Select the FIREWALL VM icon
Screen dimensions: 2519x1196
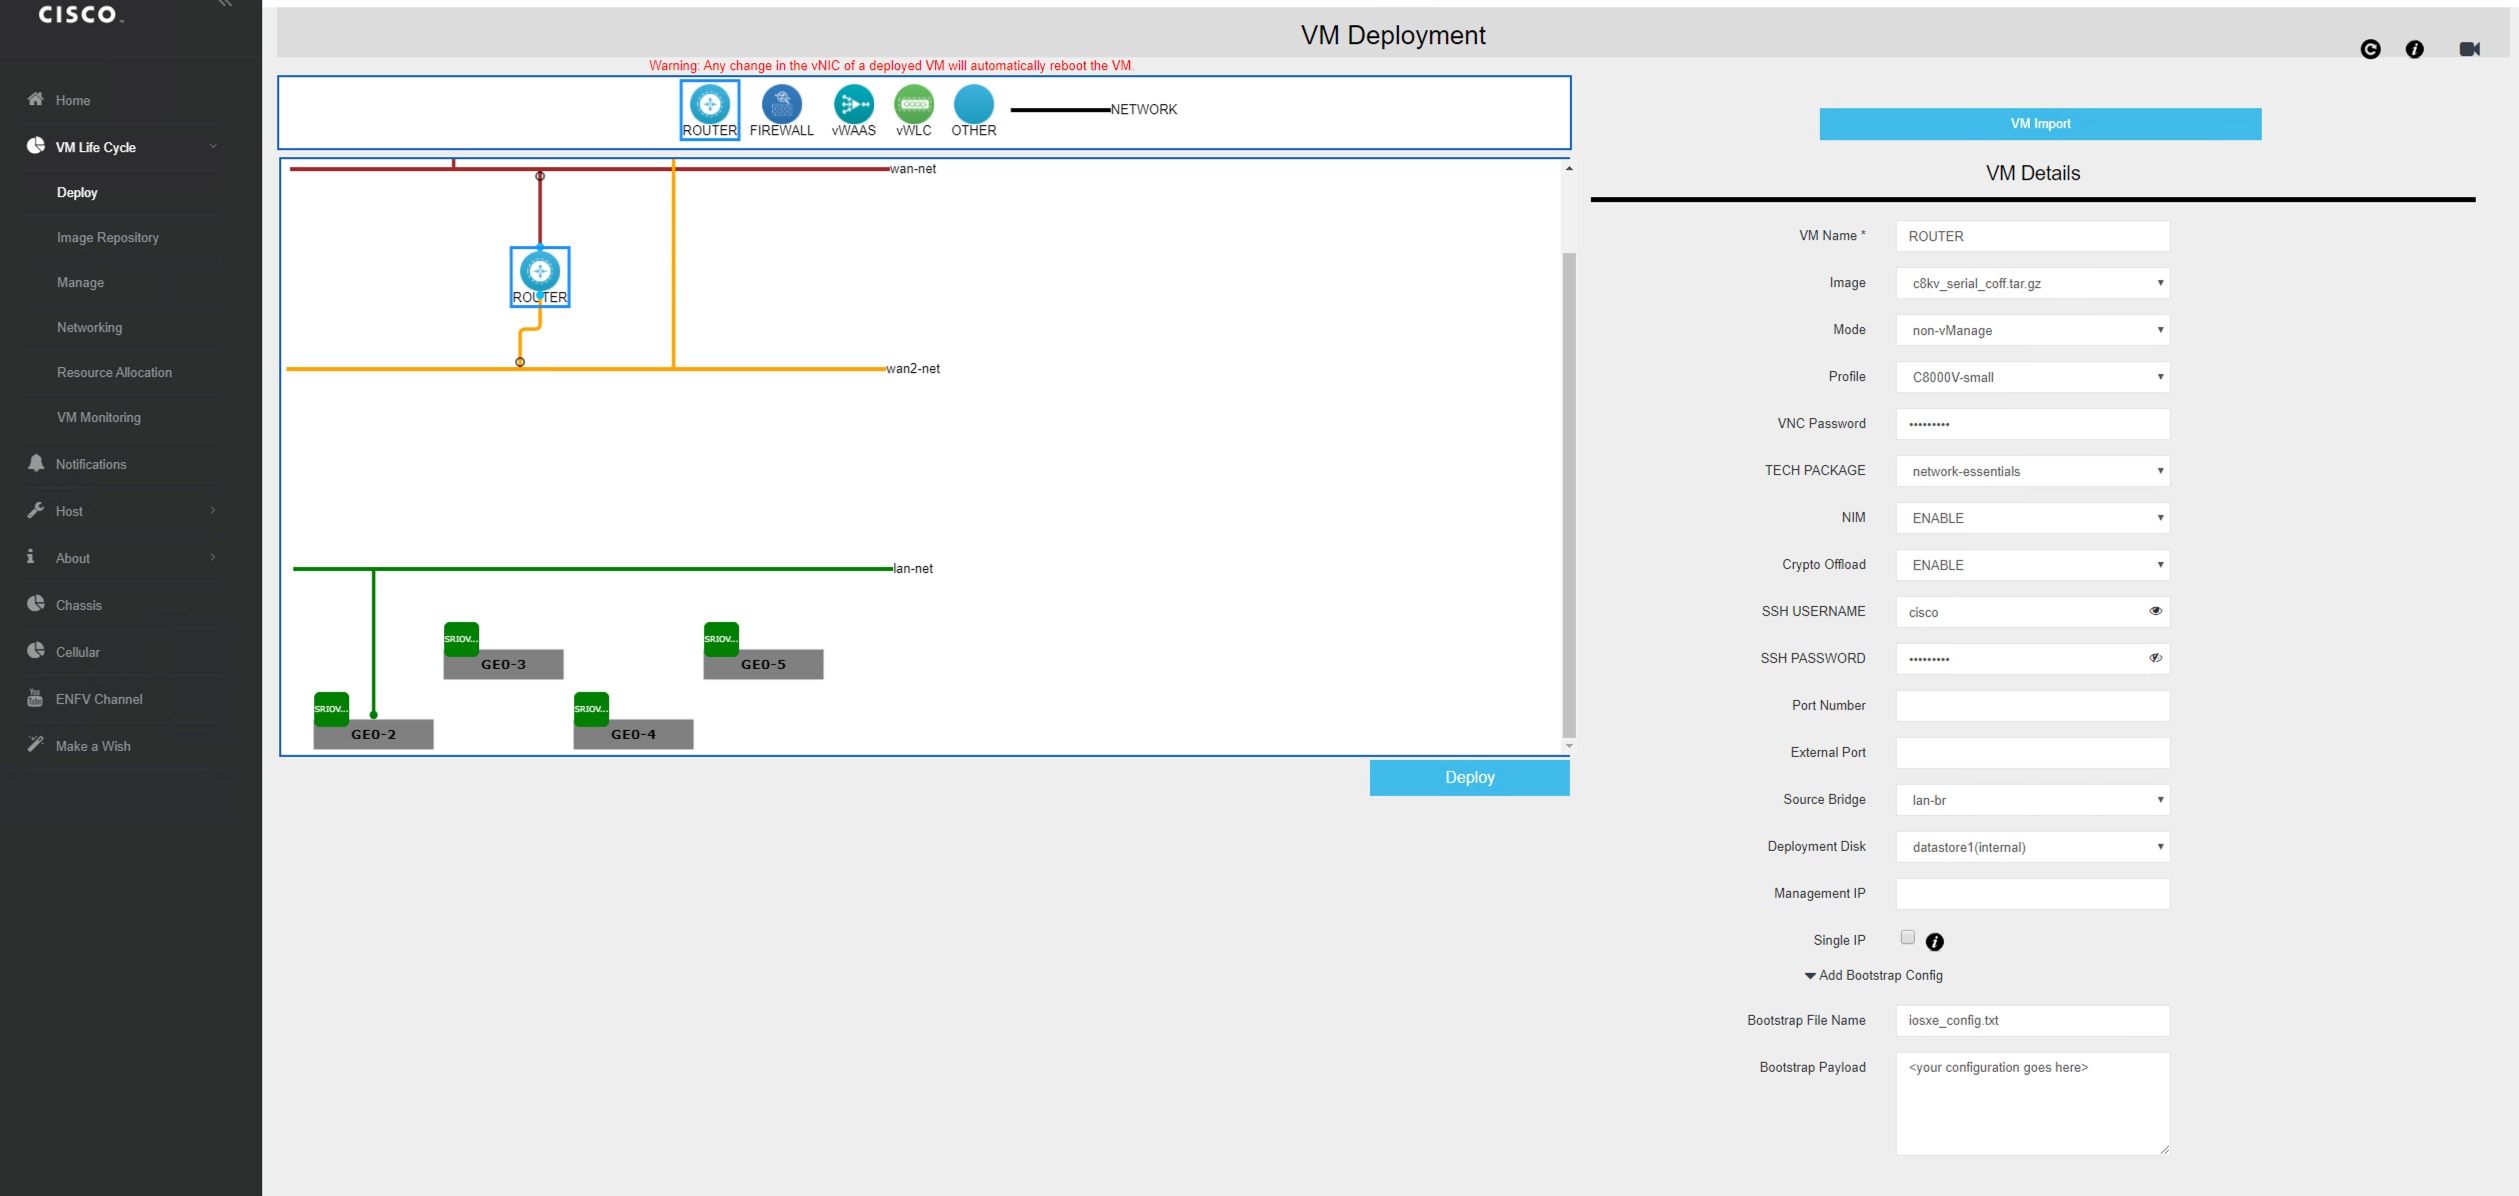tap(781, 105)
